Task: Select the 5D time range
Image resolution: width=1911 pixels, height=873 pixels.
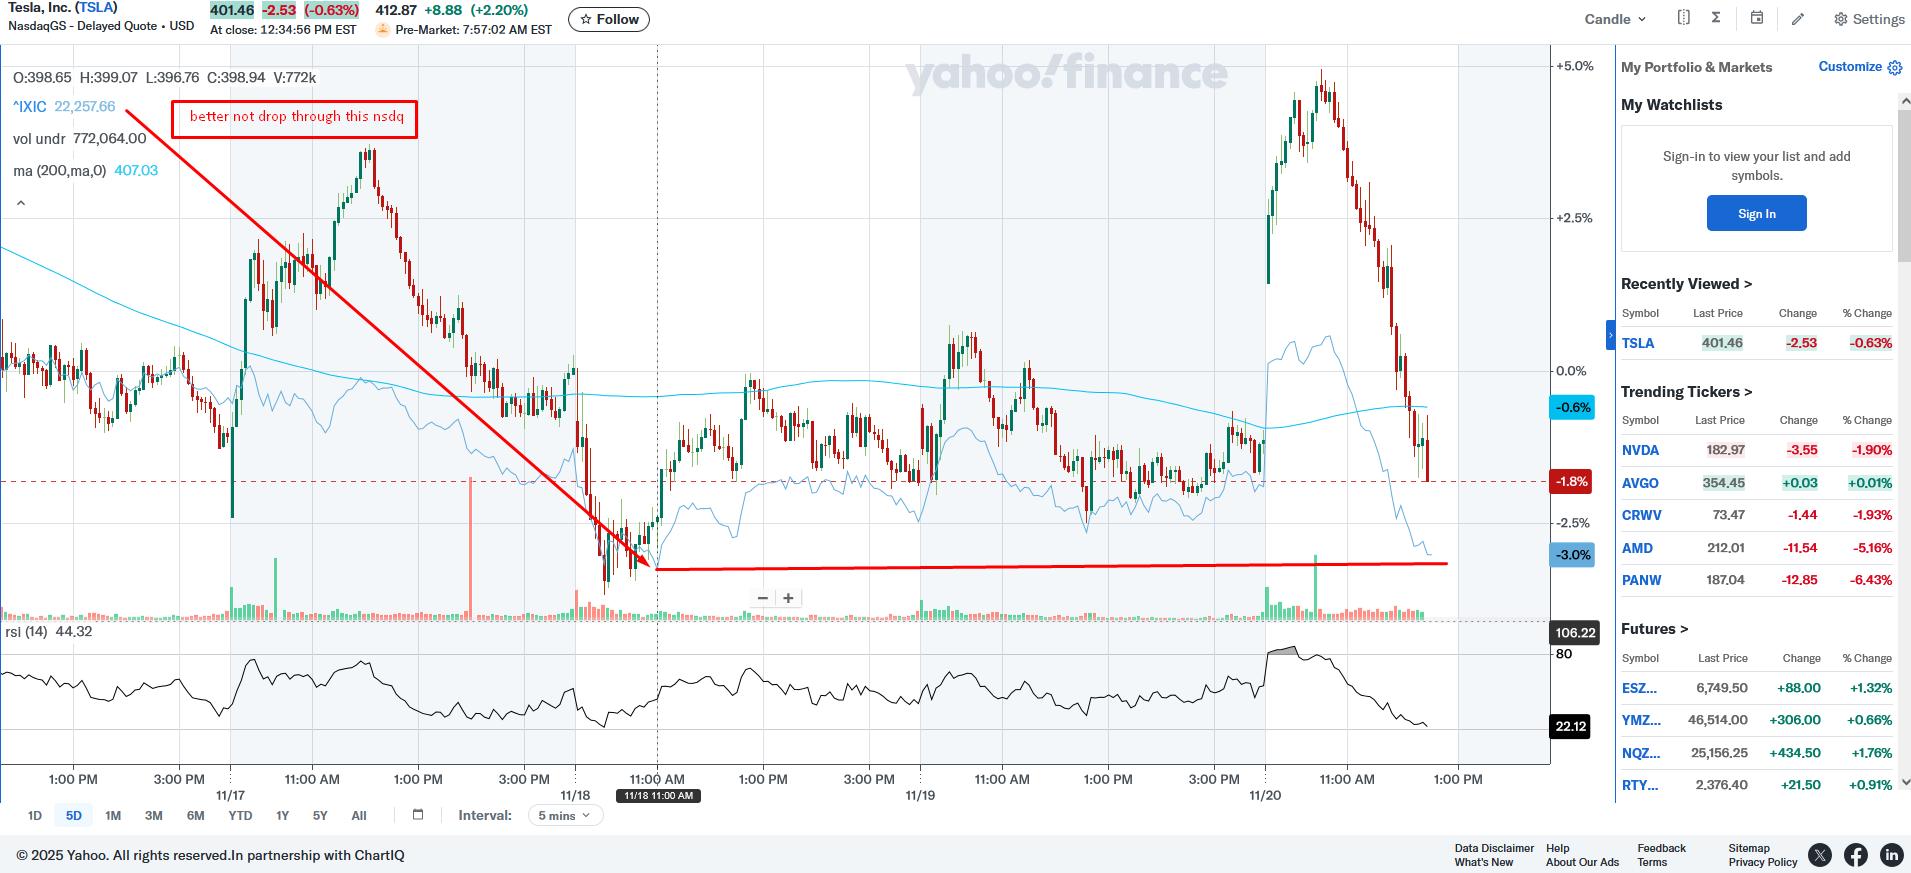Action: point(74,816)
